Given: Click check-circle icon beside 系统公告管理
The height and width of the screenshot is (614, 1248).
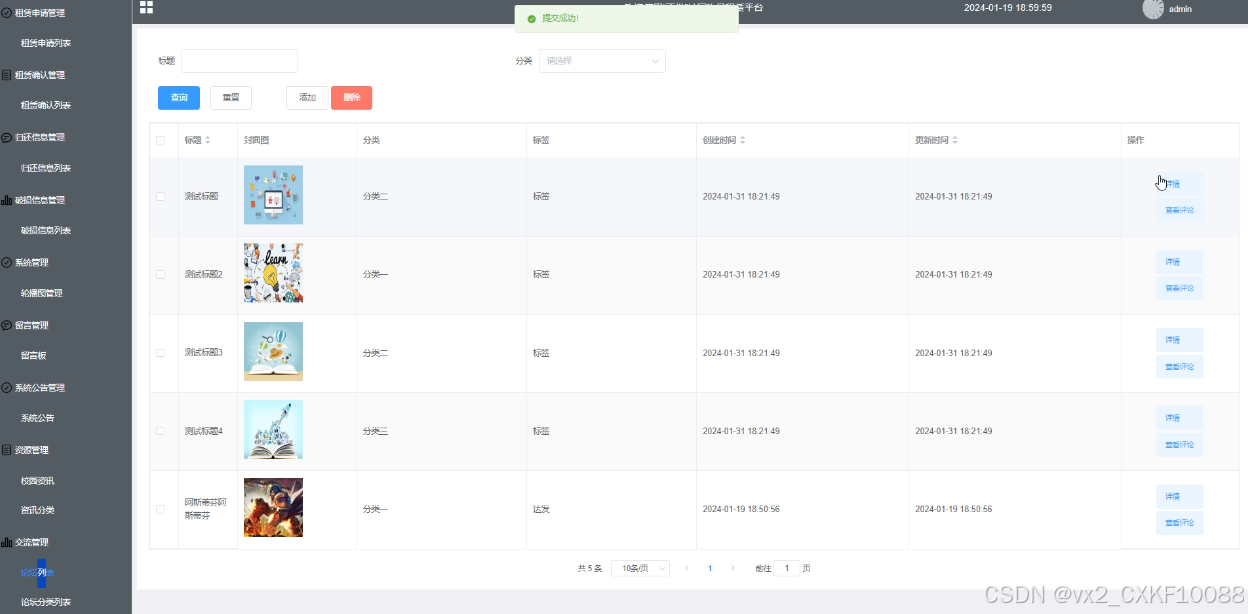Looking at the screenshot, I should coord(7,387).
